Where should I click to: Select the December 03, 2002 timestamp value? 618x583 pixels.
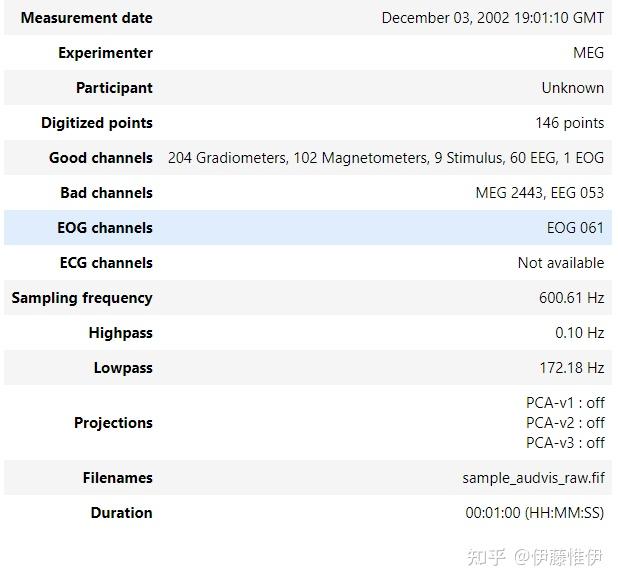[492, 18]
